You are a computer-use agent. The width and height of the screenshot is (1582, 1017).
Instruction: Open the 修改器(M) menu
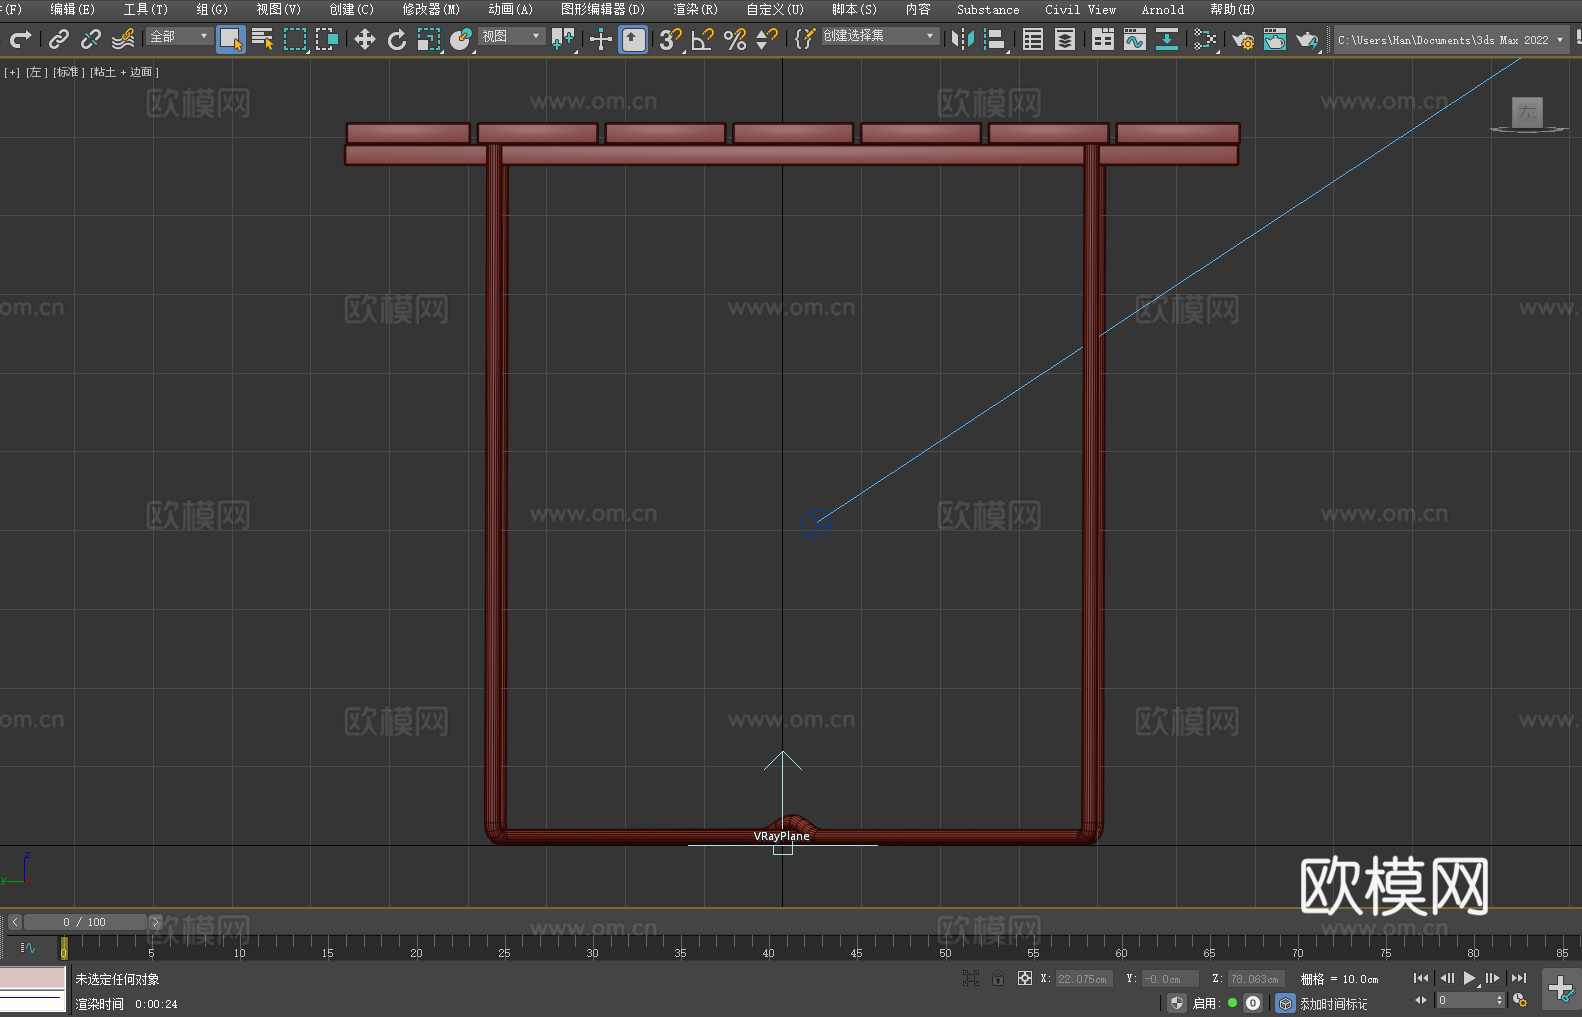[431, 9]
